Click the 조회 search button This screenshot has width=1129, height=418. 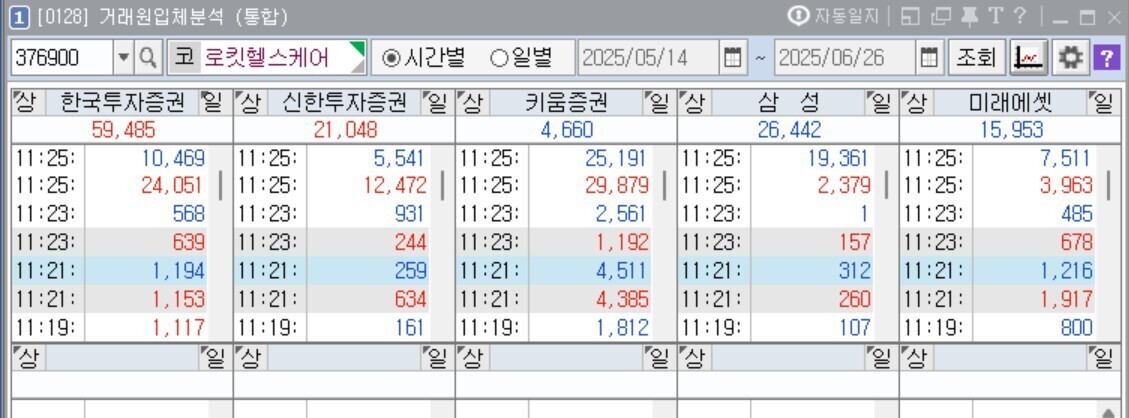click(x=976, y=58)
